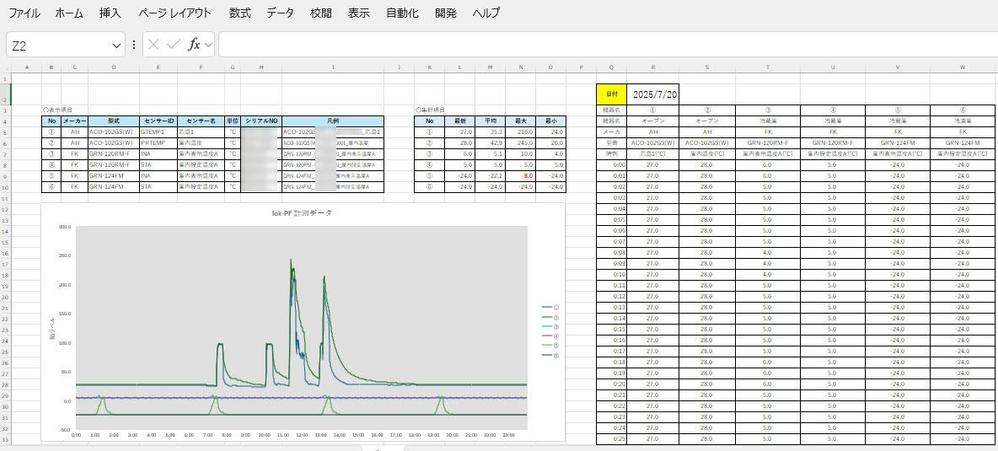Image resolution: width=998 pixels, height=451 pixels.
Task: Select the 平均 header in summary table
Action: click(491, 121)
